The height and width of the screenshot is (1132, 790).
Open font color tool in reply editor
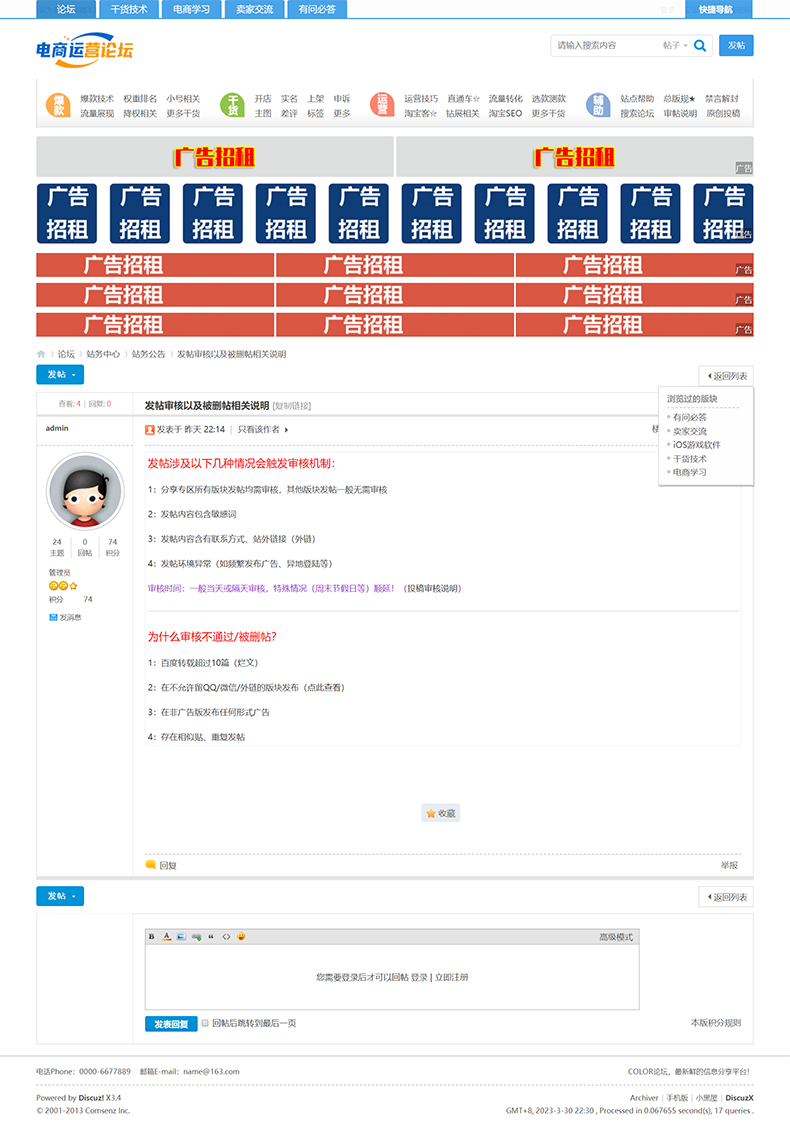[x=167, y=936]
